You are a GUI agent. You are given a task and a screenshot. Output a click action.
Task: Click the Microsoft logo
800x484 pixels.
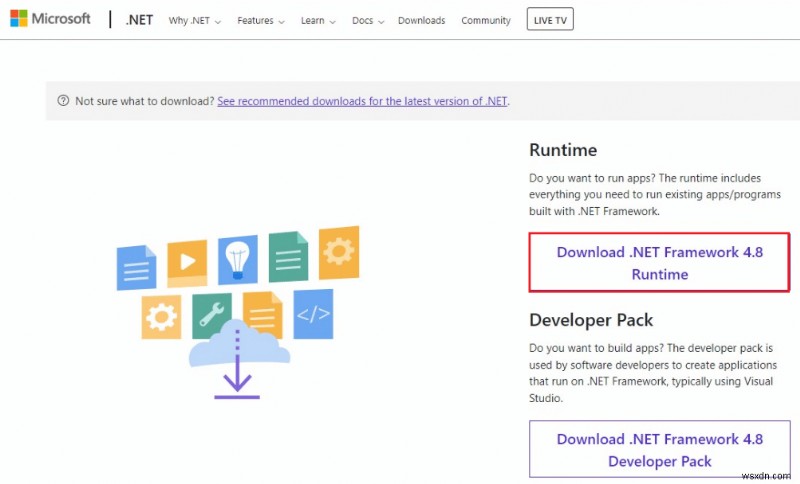coord(50,19)
